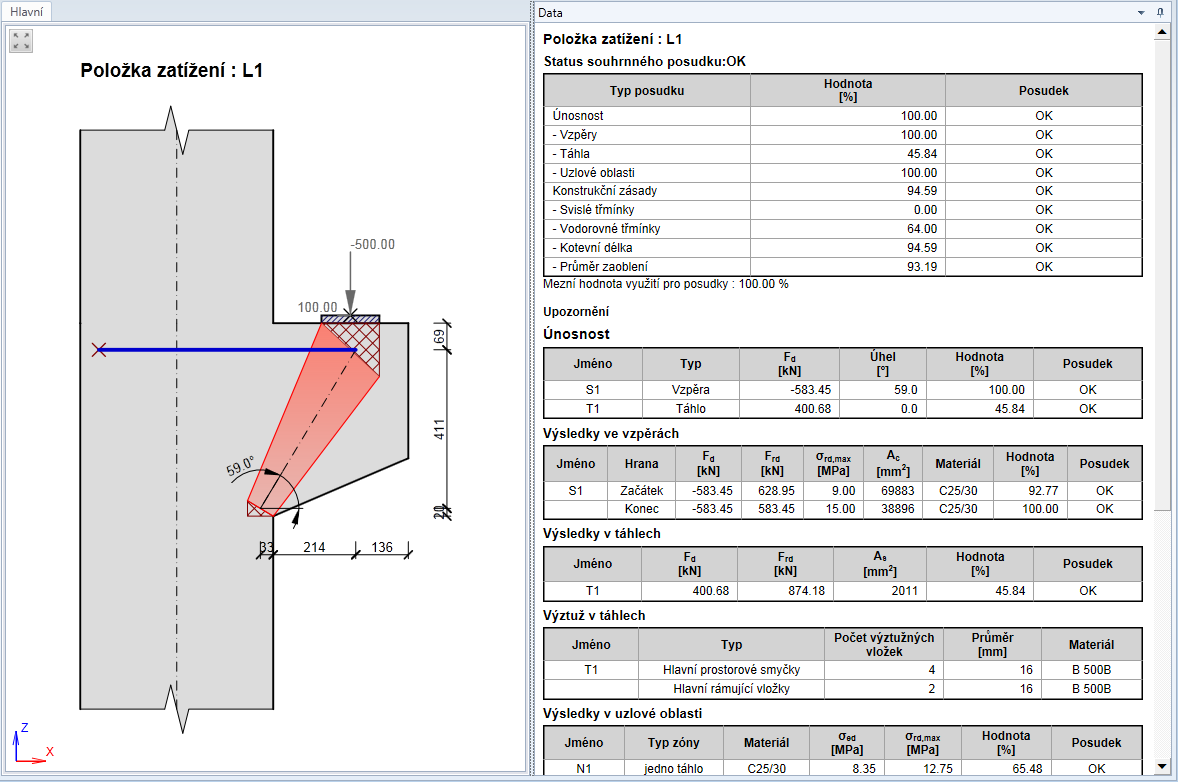
Task: Click the Hrana column header
Action: point(642,463)
